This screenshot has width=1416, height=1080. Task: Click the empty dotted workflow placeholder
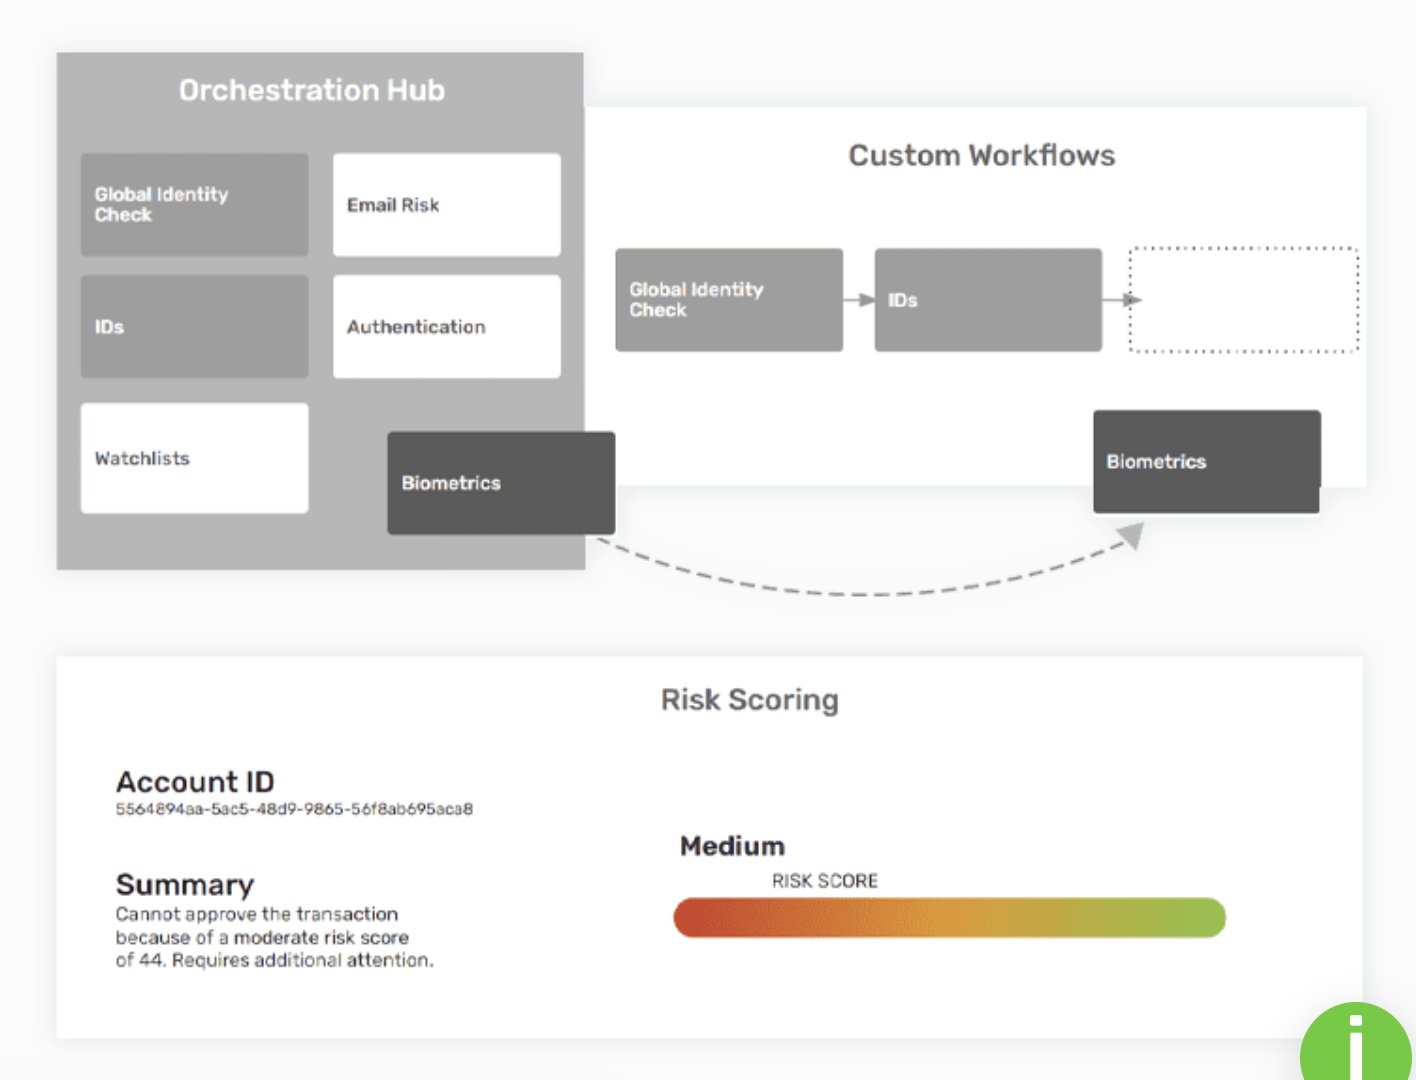[1244, 300]
